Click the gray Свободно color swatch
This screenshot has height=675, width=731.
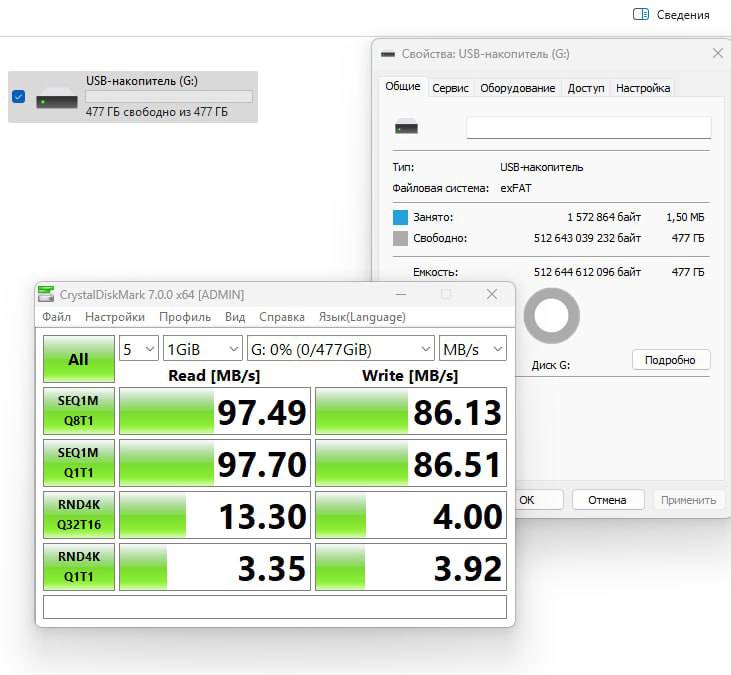pos(400,238)
